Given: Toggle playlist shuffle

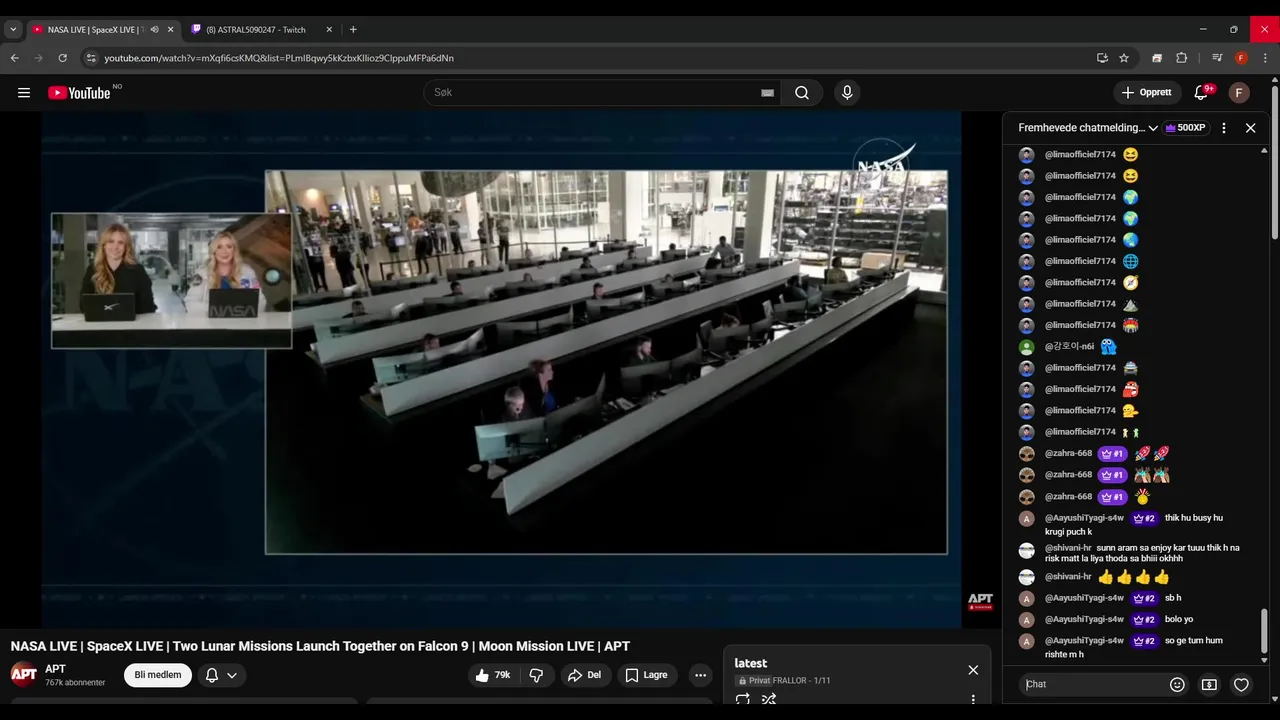Looking at the screenshot, I should click(768, 699).
